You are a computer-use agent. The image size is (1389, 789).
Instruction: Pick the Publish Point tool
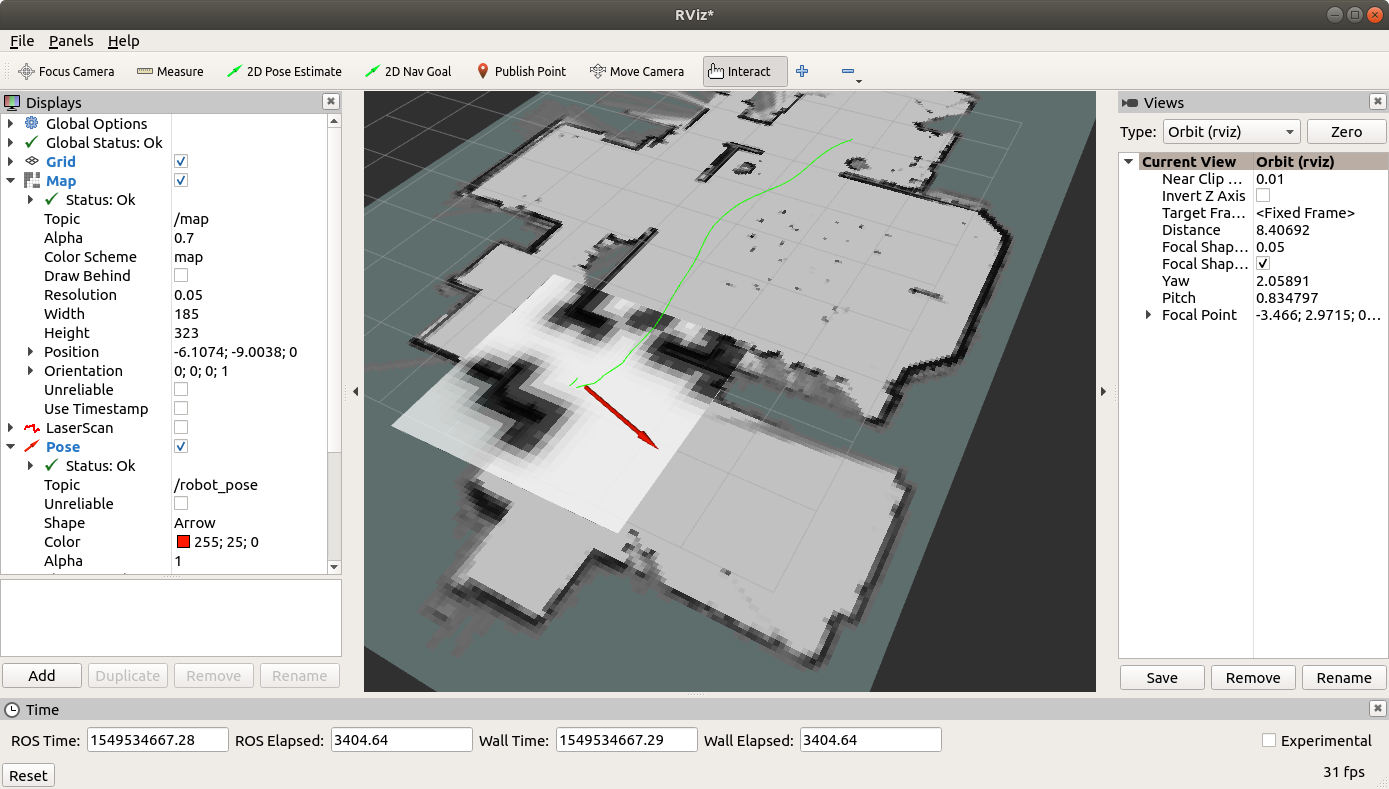pos(521,71)
